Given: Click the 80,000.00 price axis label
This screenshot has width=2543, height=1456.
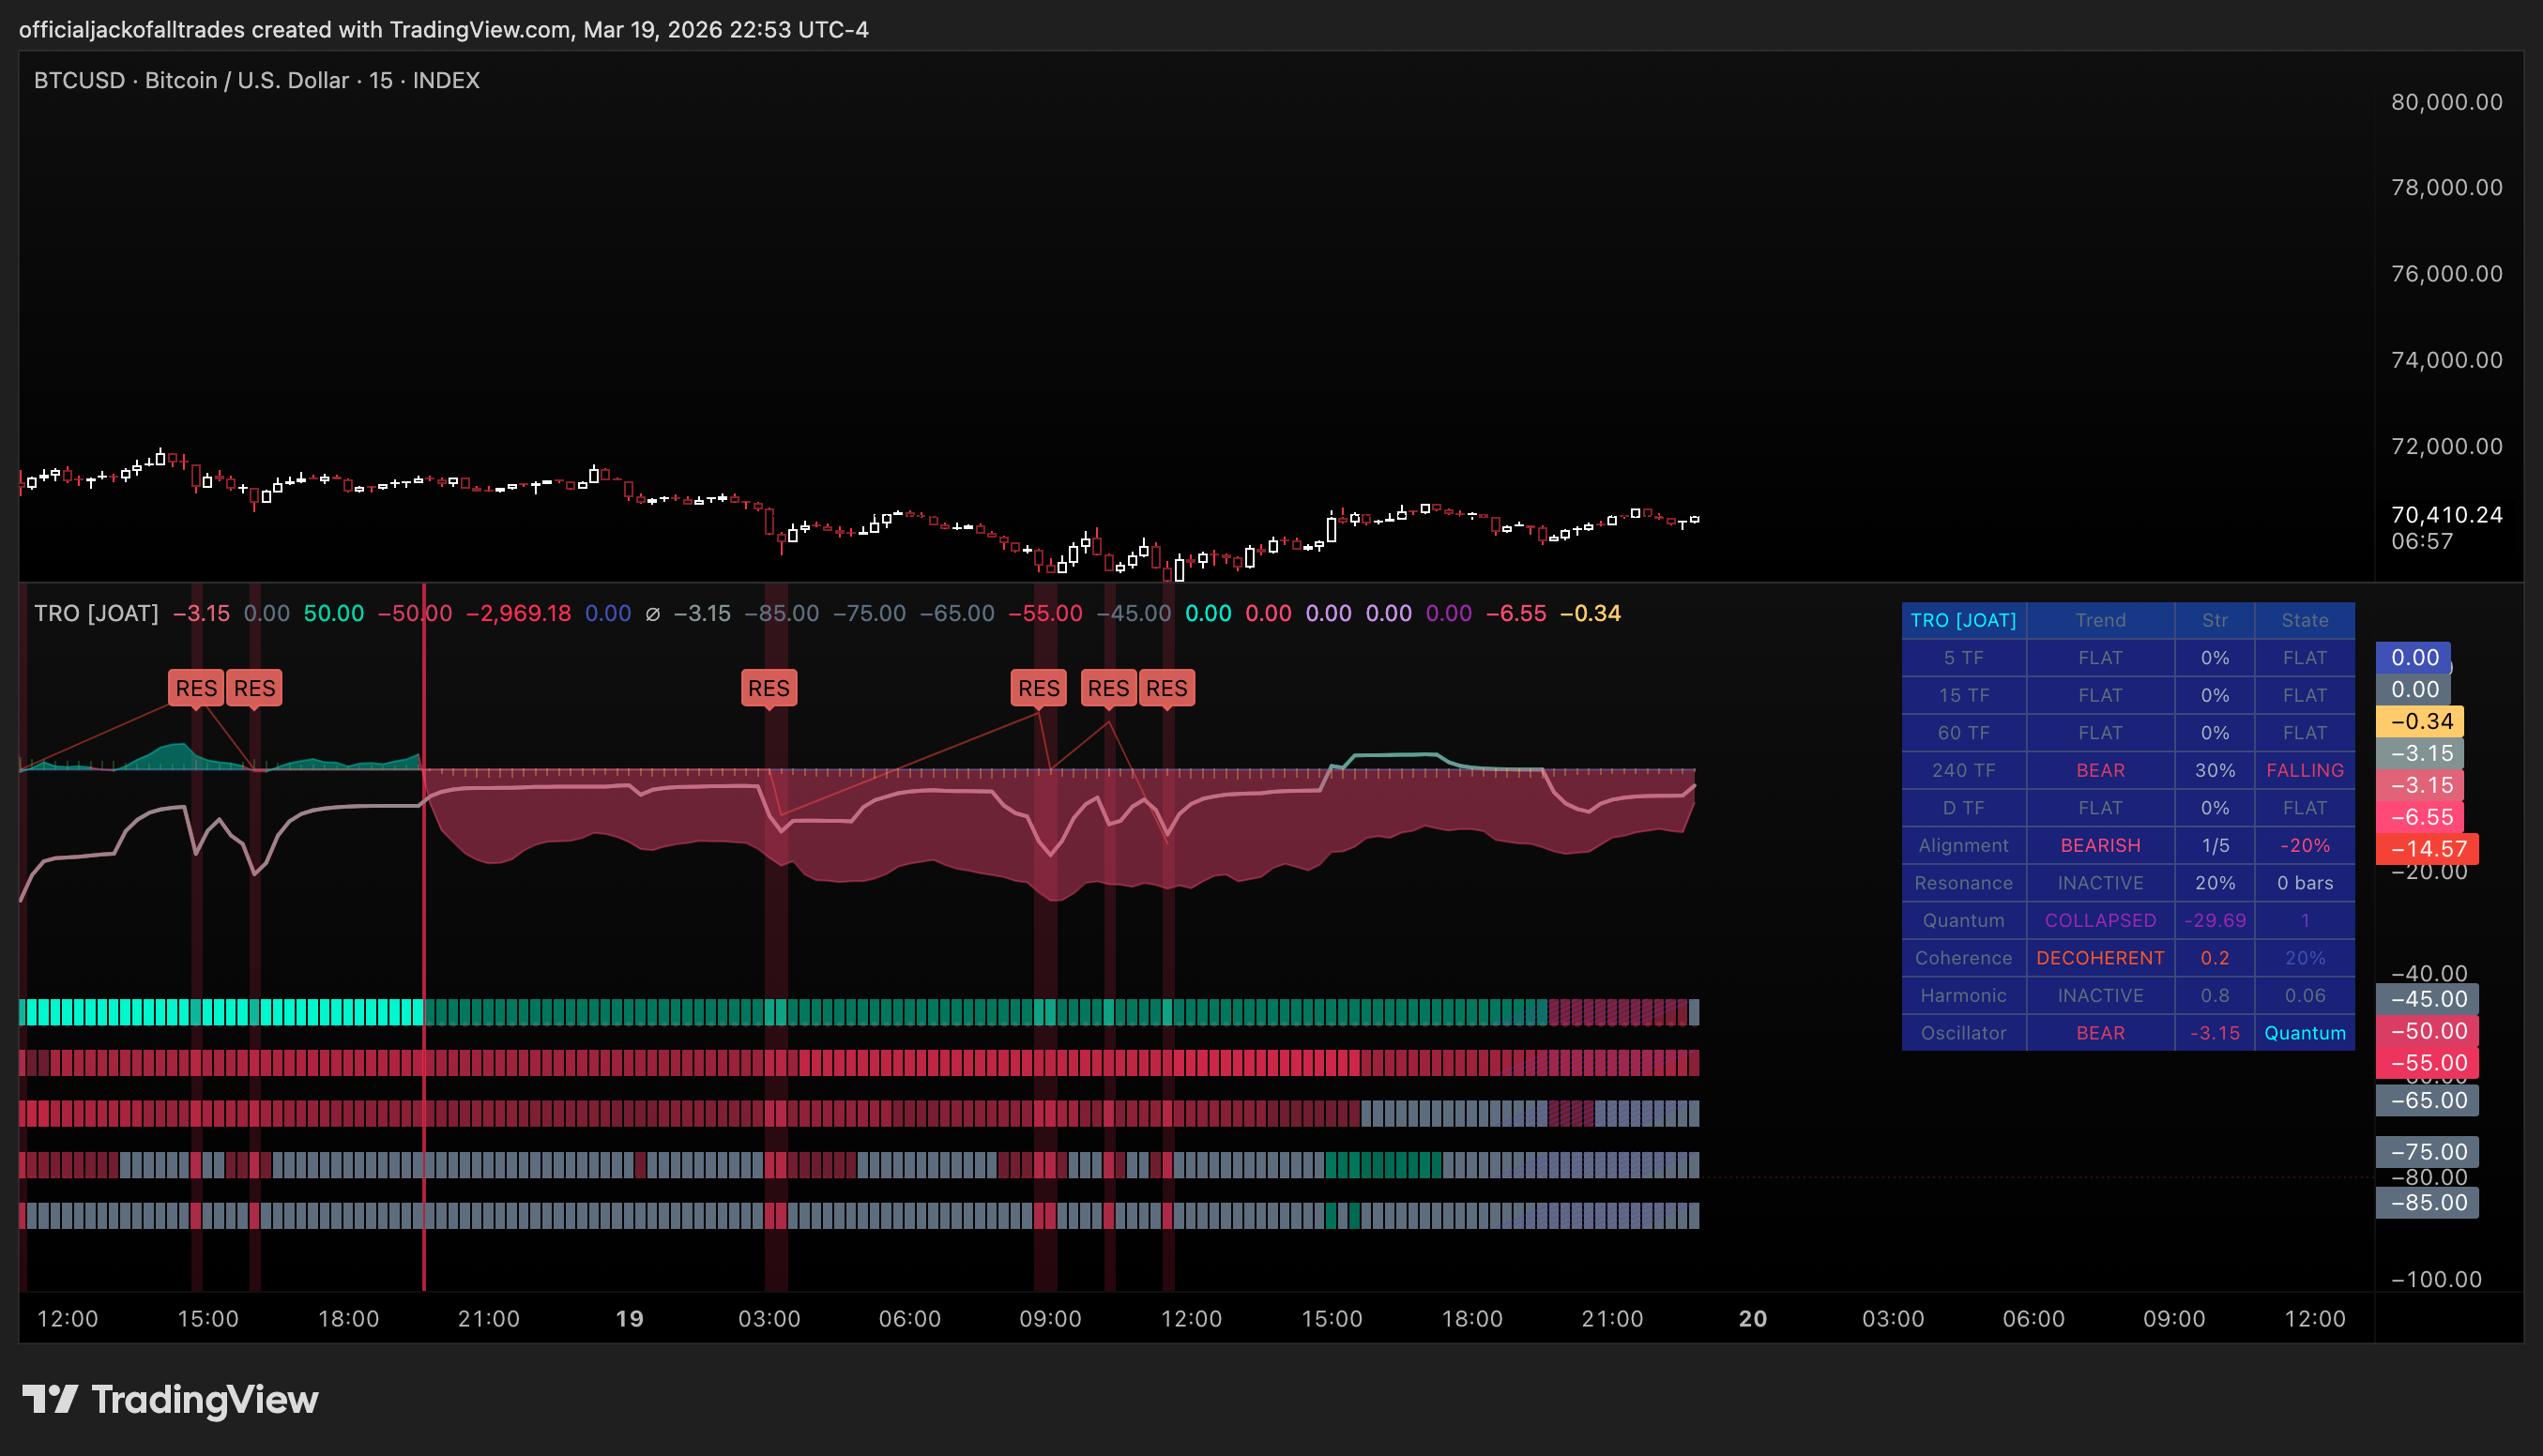Looking at the screenshot, I should tap(2446, 102).
